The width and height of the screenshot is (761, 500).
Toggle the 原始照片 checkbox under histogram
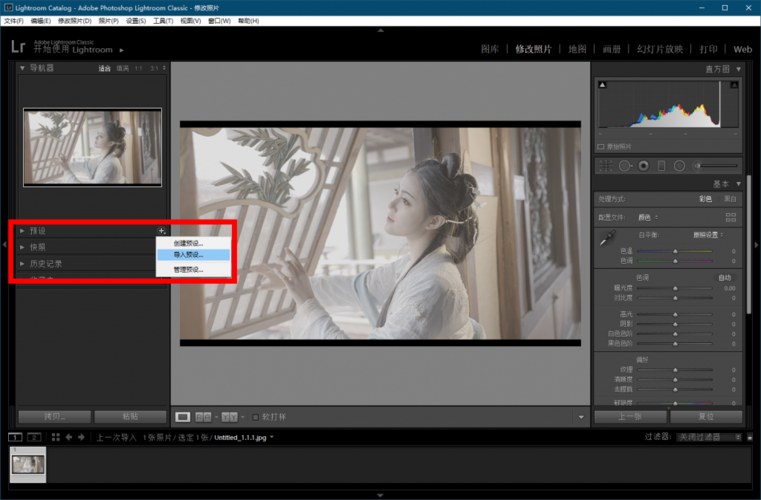(603, 146)
